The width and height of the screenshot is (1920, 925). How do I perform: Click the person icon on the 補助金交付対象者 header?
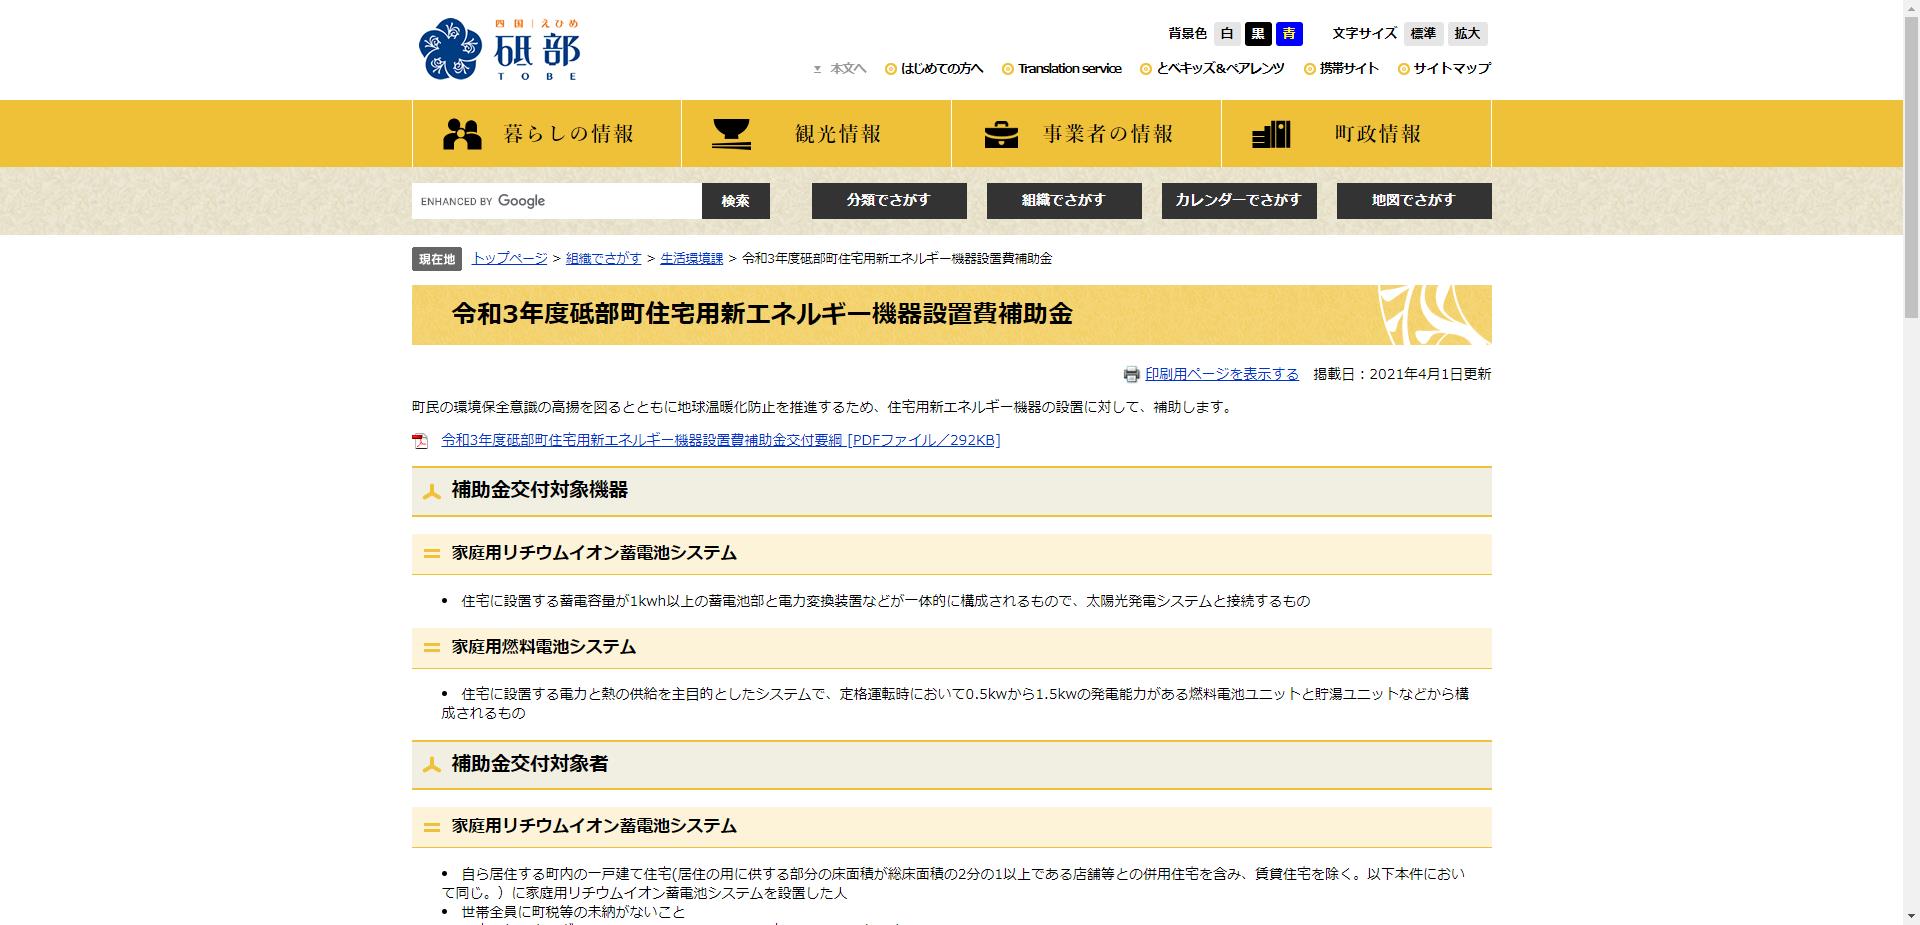coord(432,765)
